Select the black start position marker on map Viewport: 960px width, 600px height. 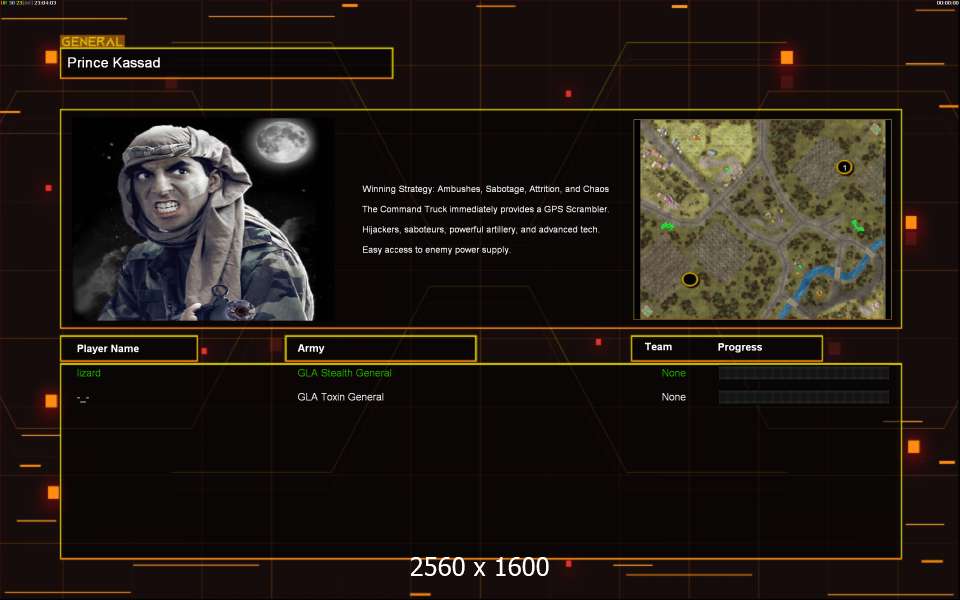(x=690, y=280)
